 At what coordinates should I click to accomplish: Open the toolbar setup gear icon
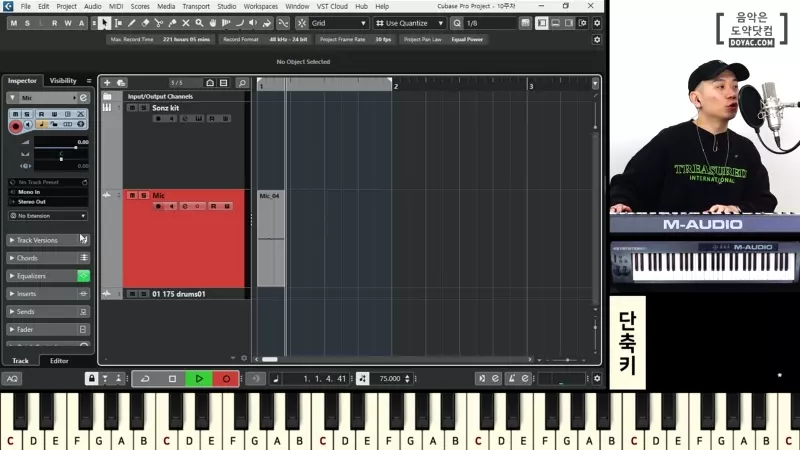click(x=597, y=23)
